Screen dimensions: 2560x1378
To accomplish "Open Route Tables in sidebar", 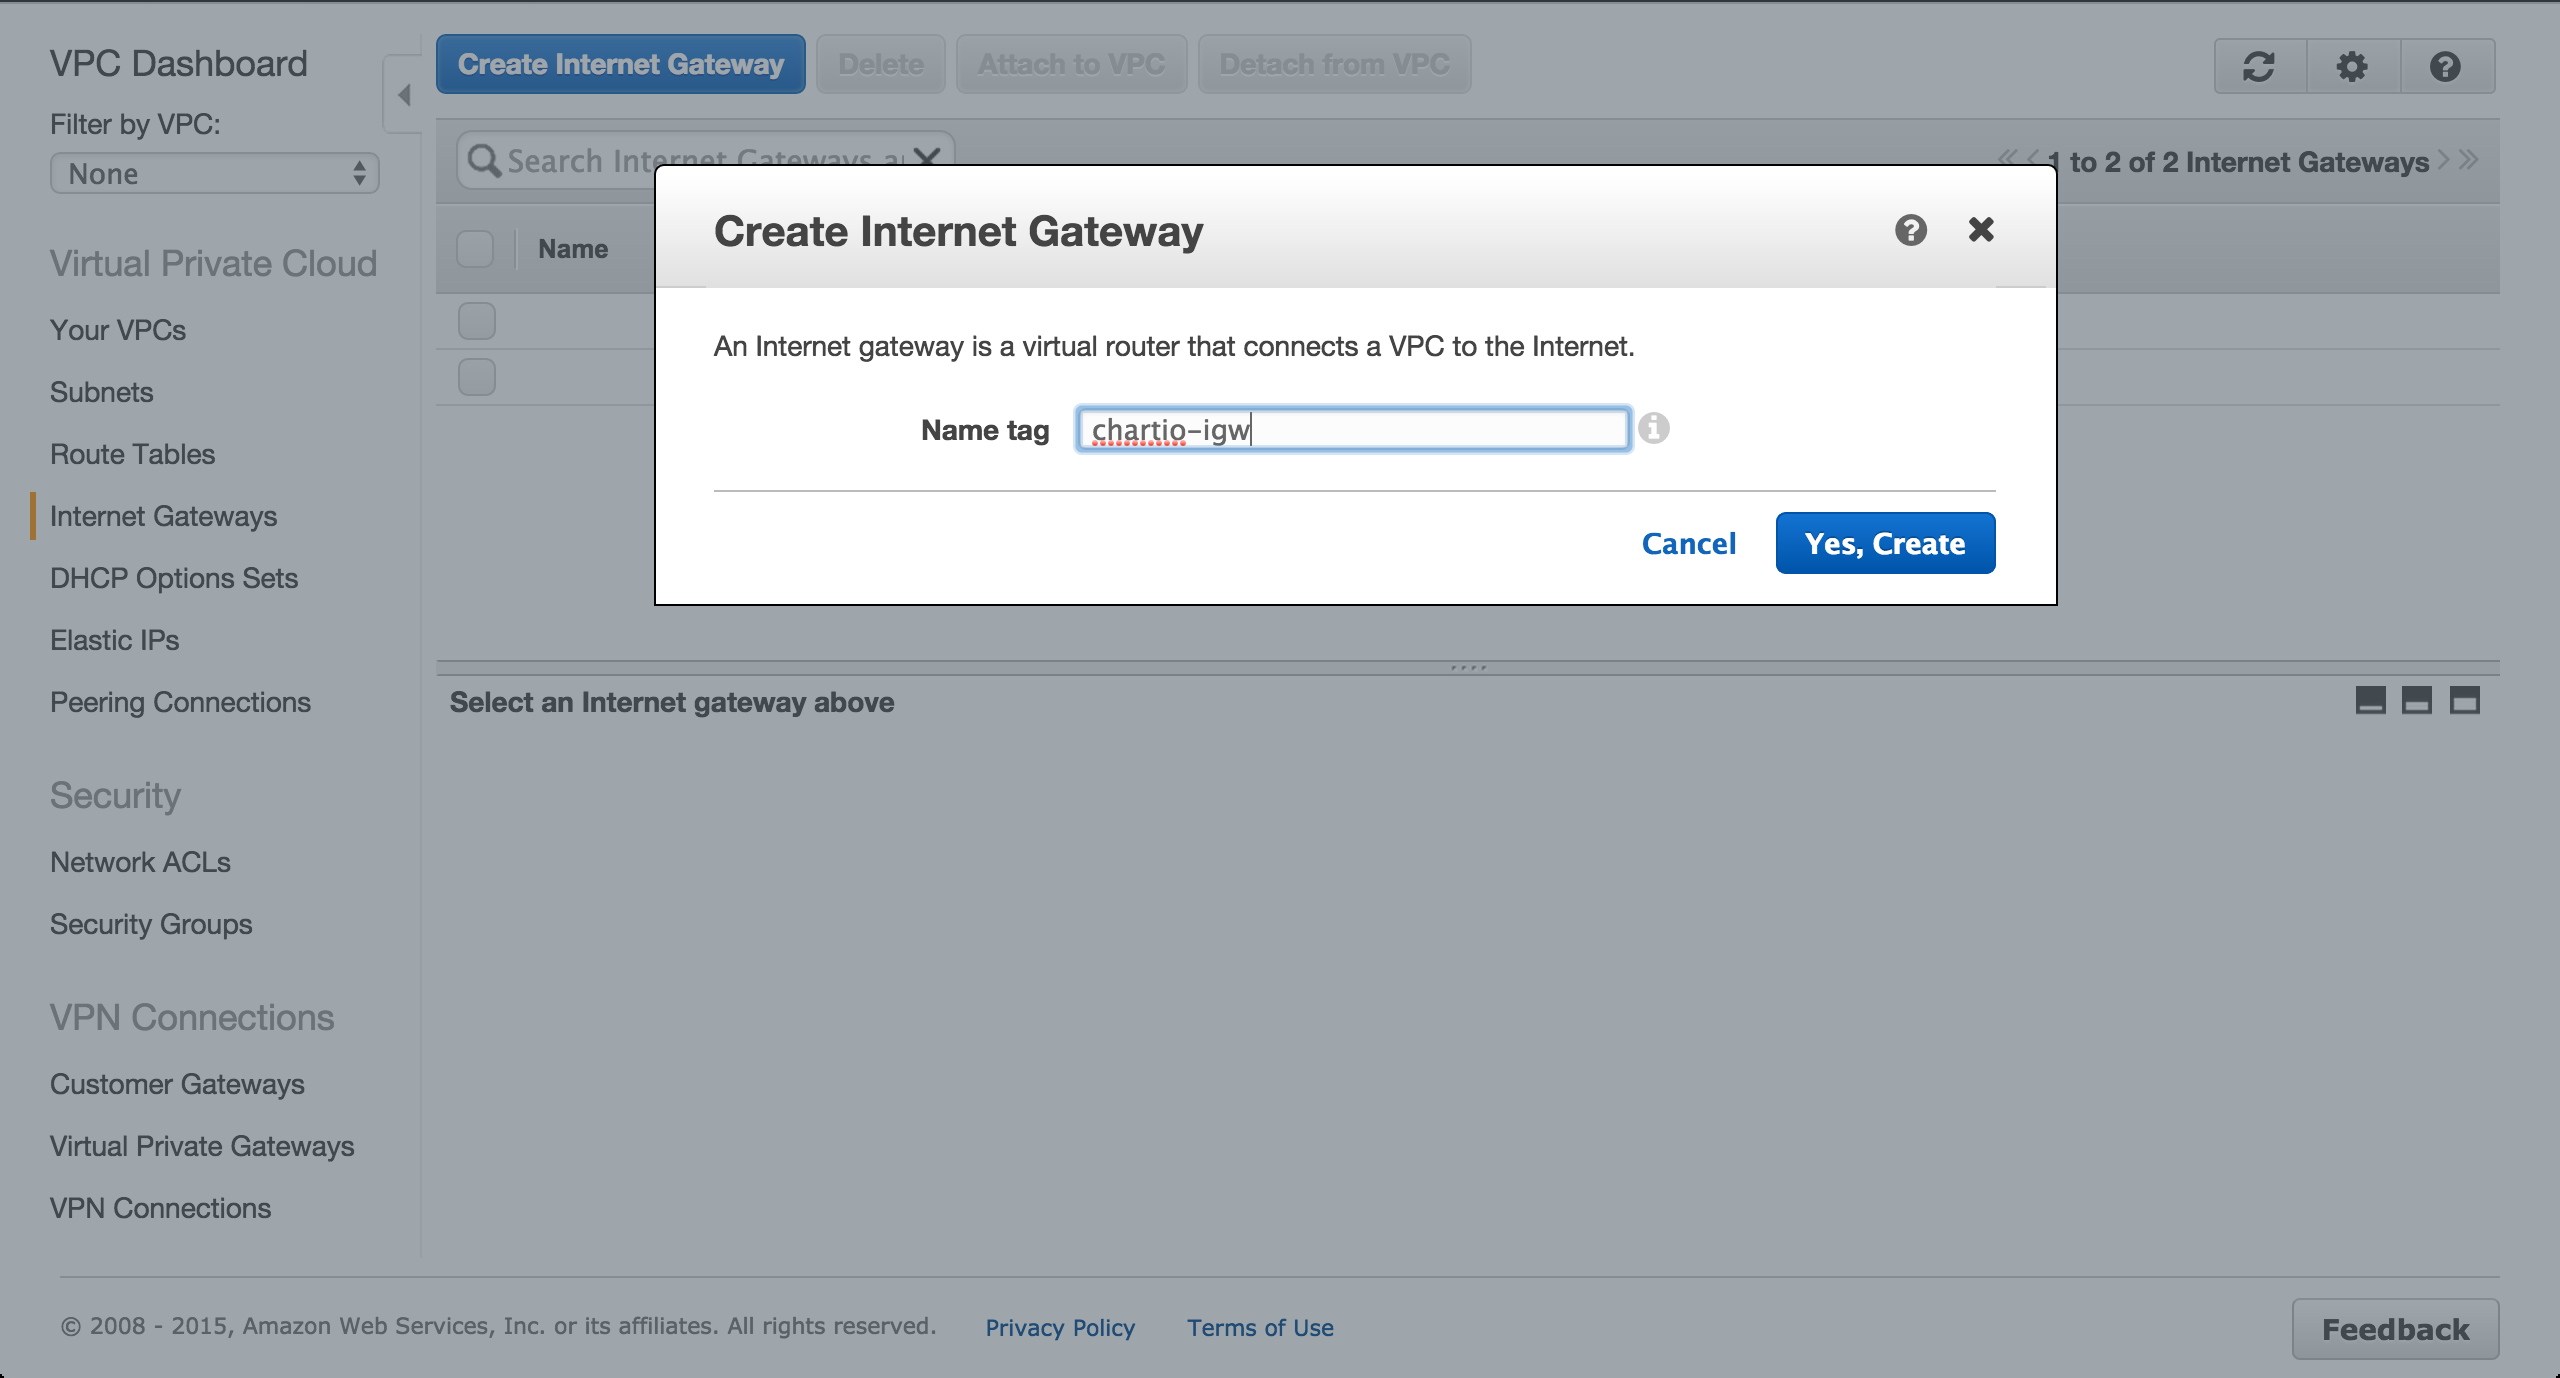I will (x=132, y=454).
